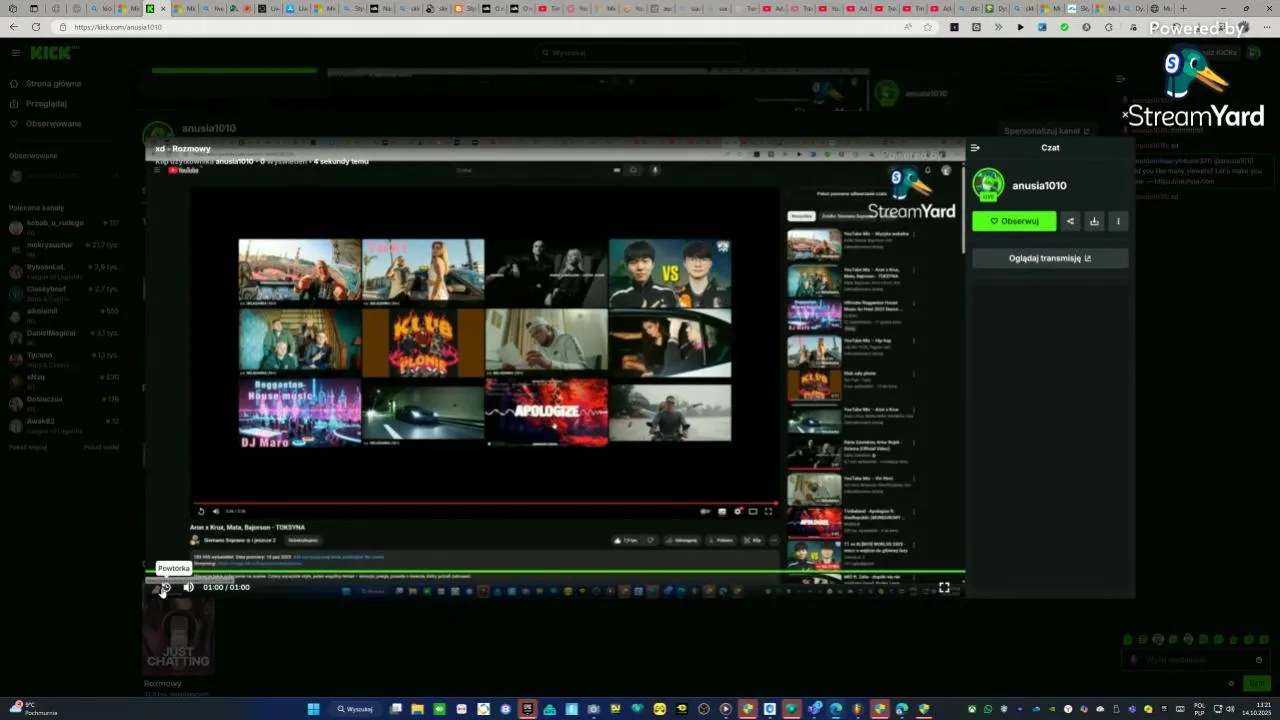Open the Spersonalizuj kanał link
Viewport: 1280px width, 720px height.
[1046, 131]
